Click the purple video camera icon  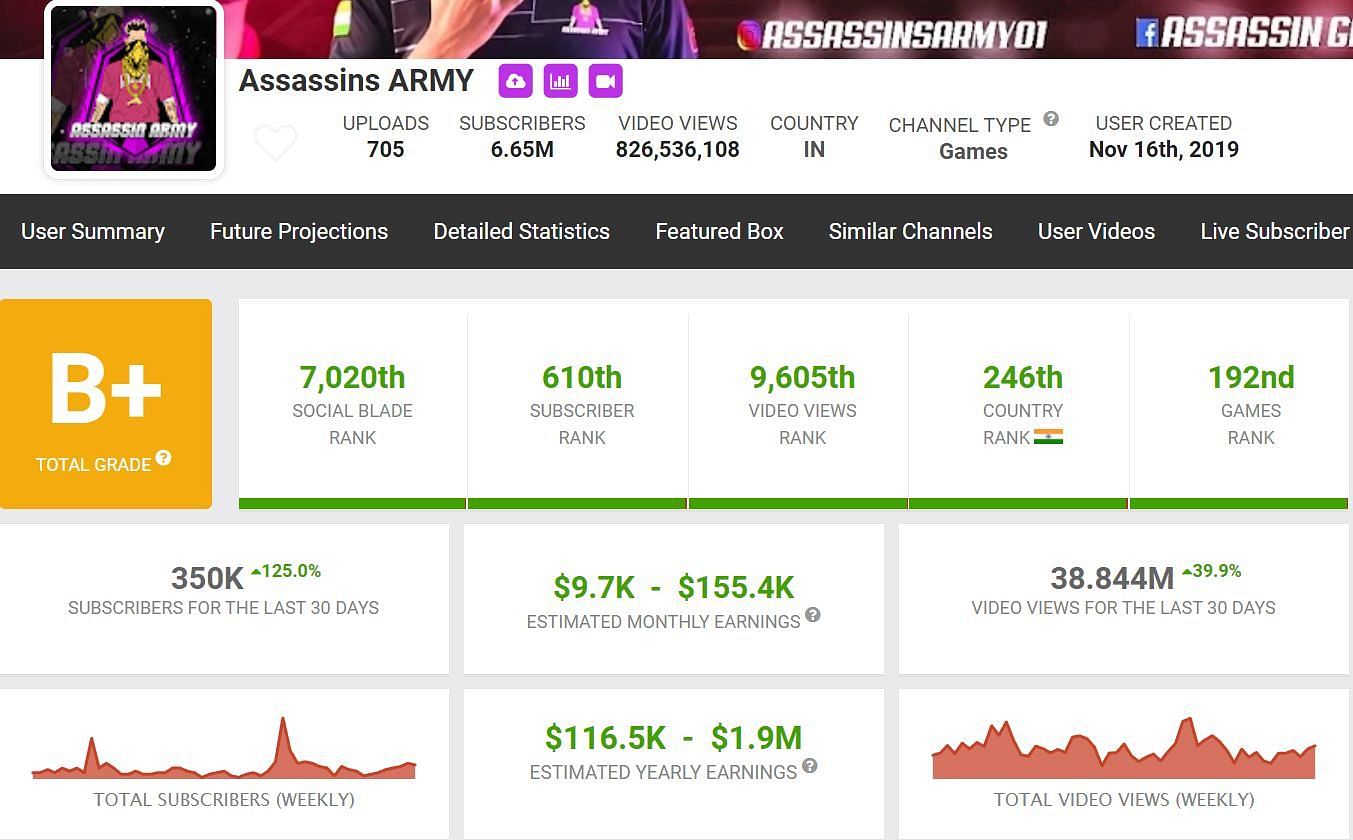605,81
